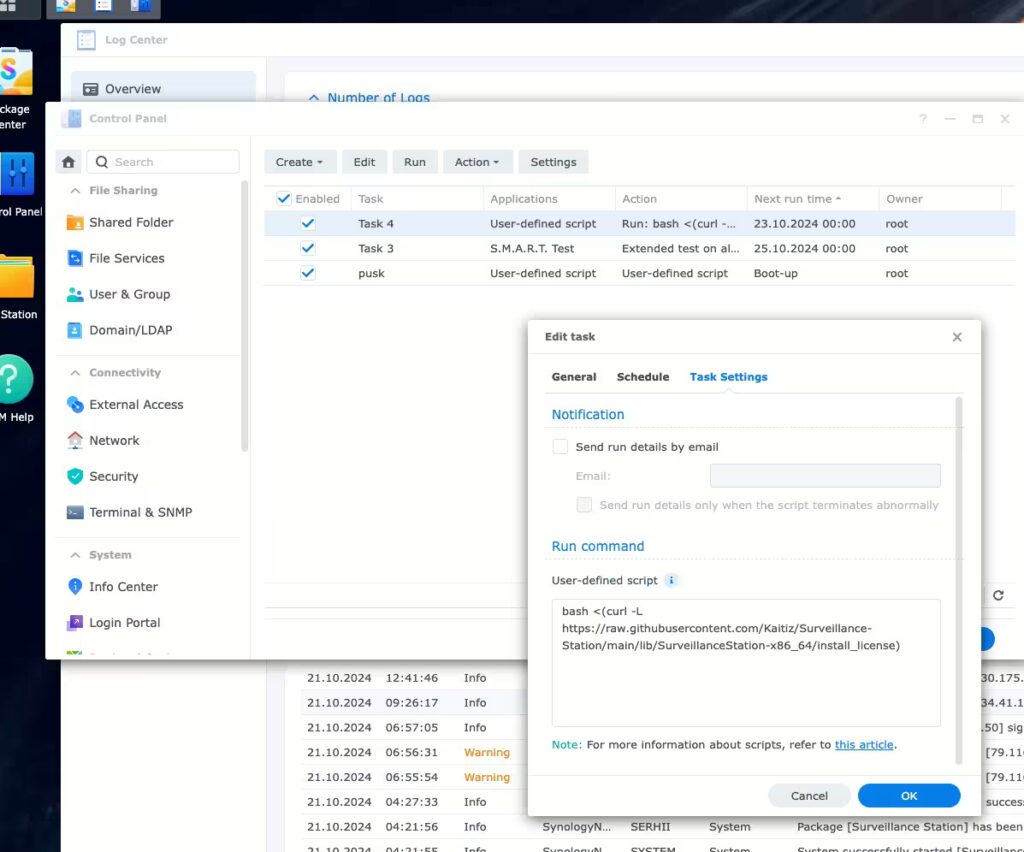
Task: Click the Run button
Action: coord(415,162)
